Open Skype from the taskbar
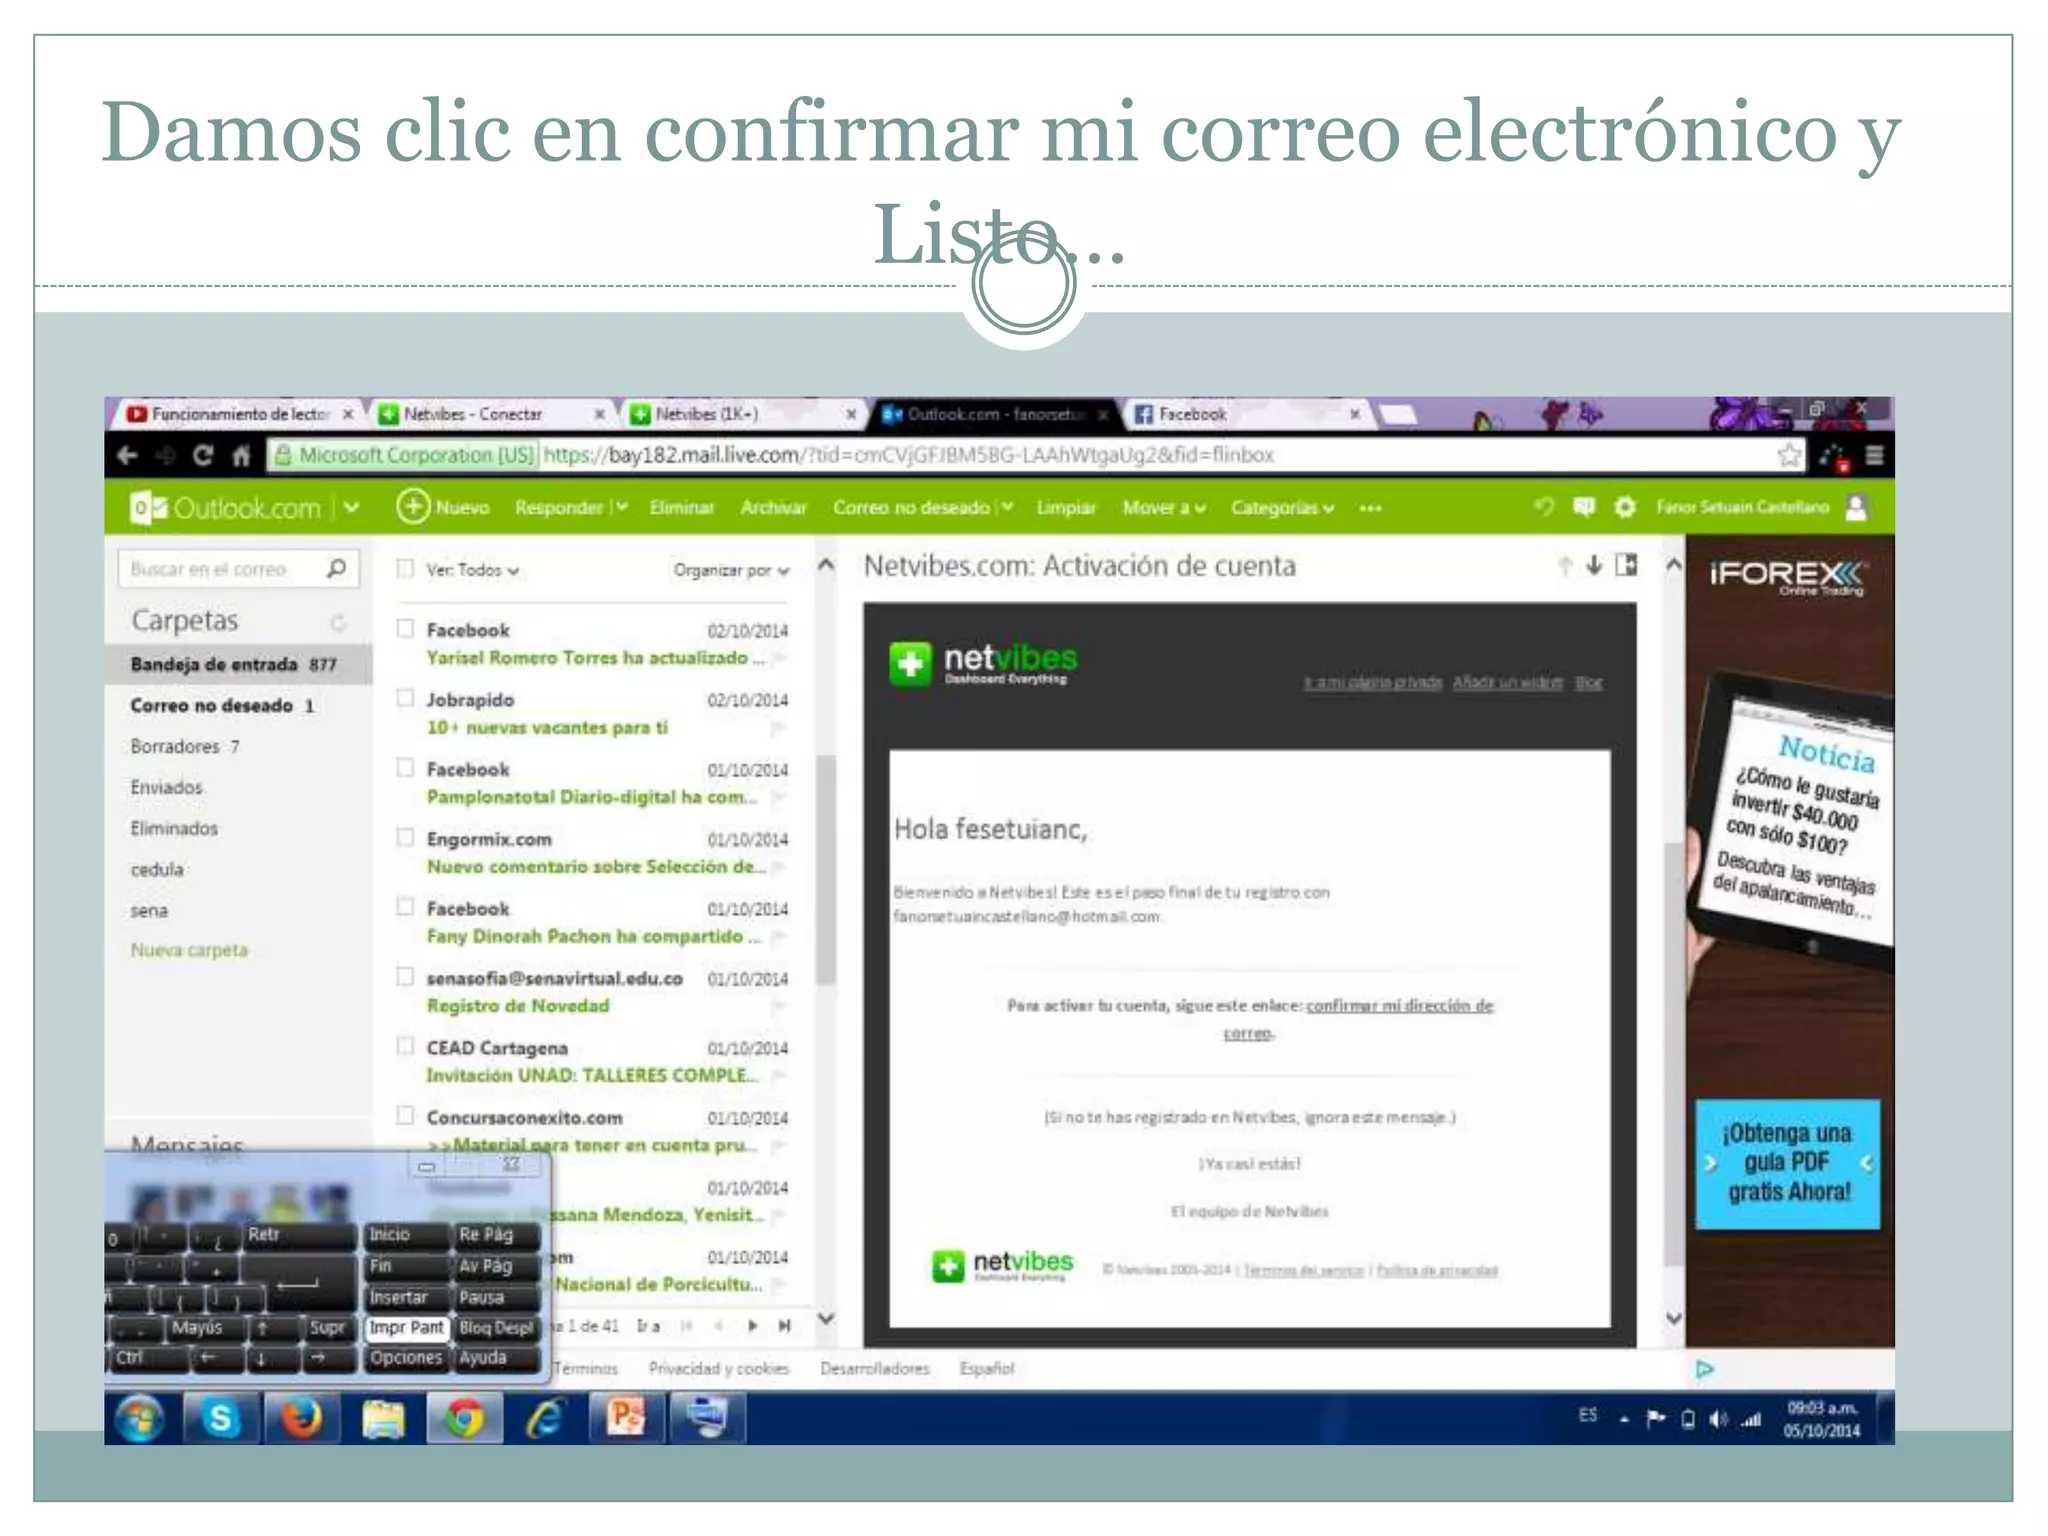The height and width of the screenshot is (1536, 2048). tap(221, 1418)
